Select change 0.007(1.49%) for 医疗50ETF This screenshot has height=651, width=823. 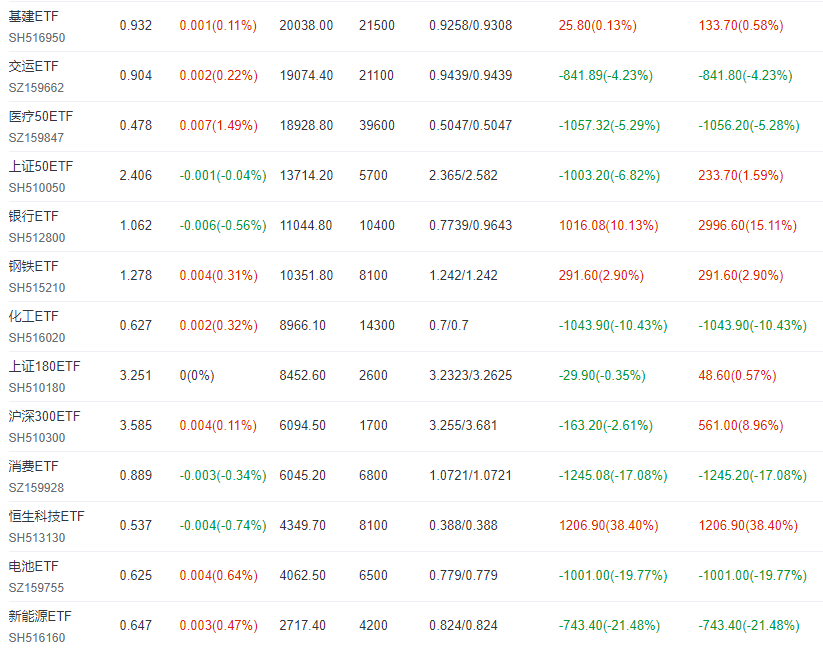click(x=218, y=125)
